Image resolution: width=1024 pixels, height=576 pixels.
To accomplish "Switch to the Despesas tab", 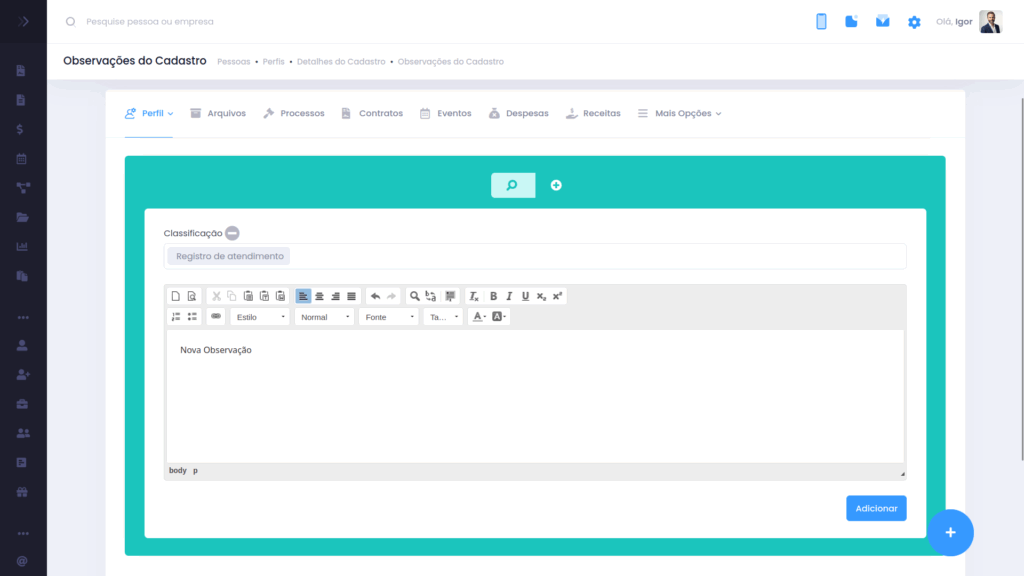I will 519,114.
